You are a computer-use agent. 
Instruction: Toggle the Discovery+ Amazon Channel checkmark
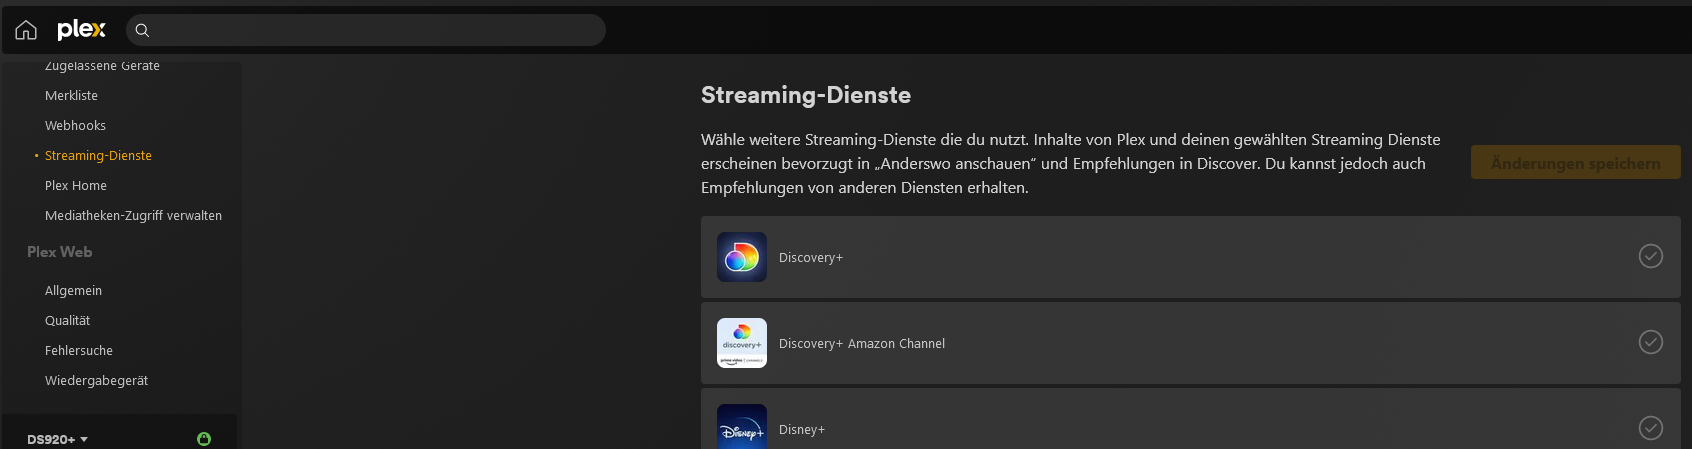click(1650, 342)
